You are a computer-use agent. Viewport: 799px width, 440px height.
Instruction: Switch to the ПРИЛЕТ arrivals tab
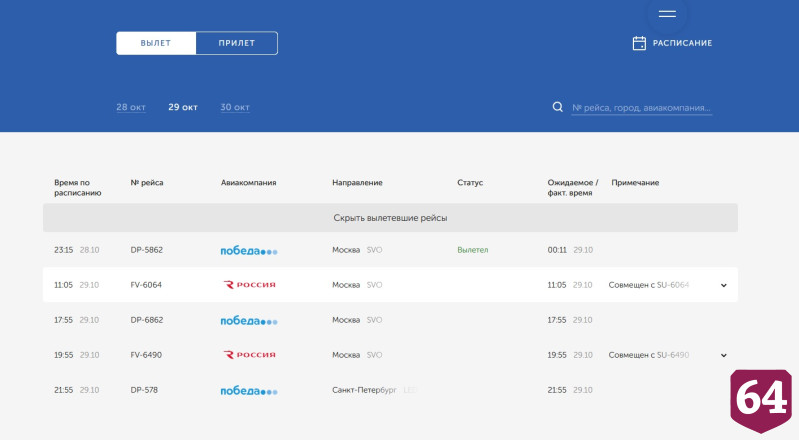click(x=237, y=43)
